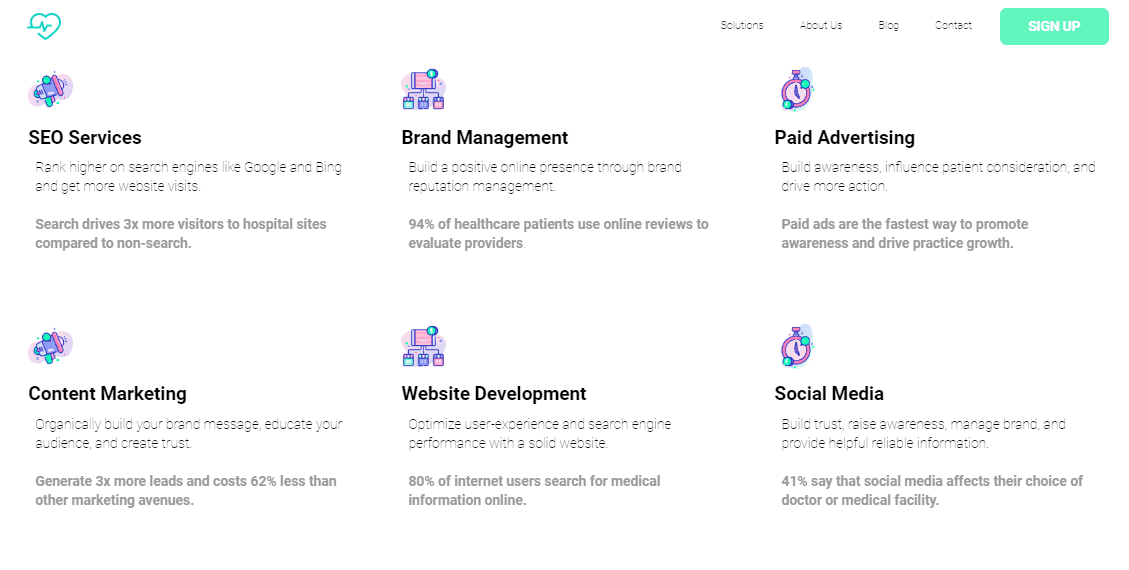Click the stopwatch icon above Social Media
The height and width of the screenshot is (570, 1129).
tap(796, 346)
